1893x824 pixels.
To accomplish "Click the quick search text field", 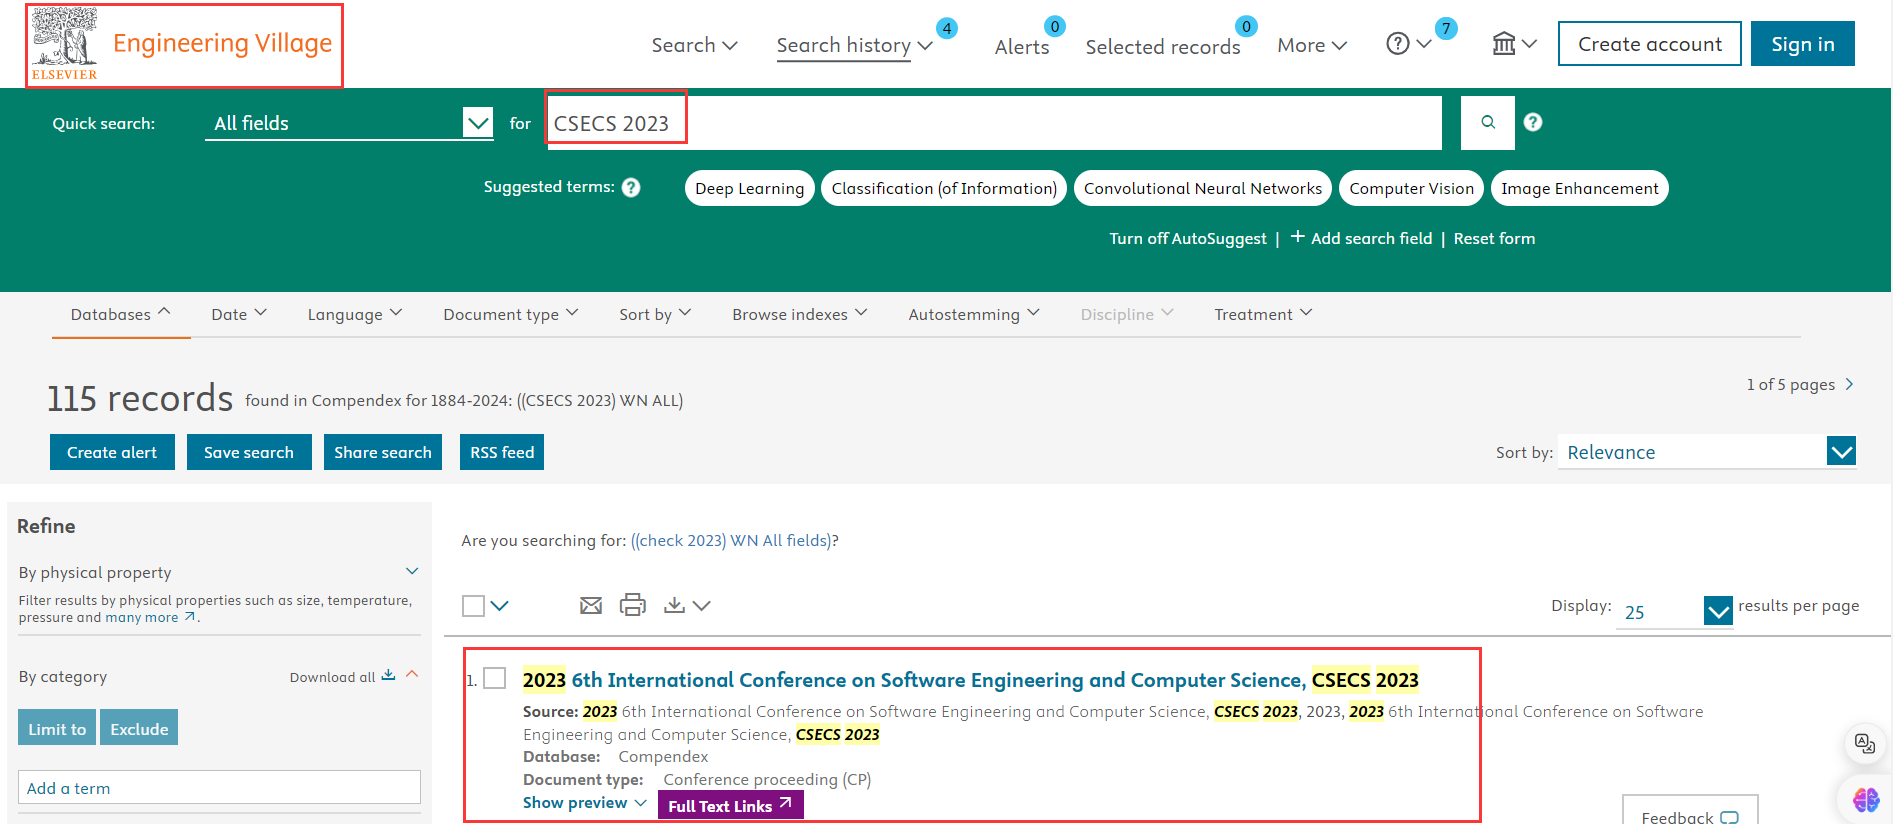I will point(995,123).
